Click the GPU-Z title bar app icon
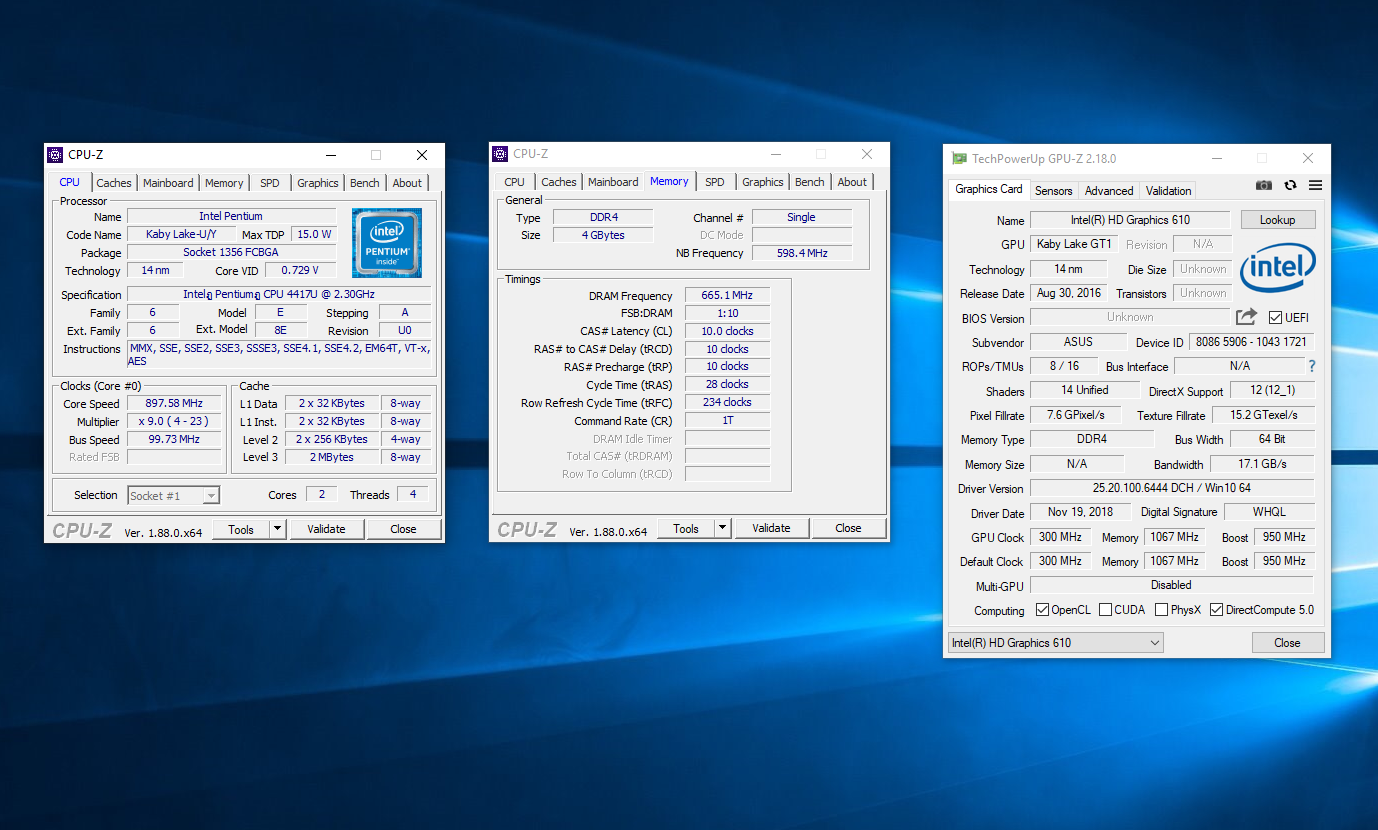This screenshot has width=1378, height=830. [x=959, y=158]
